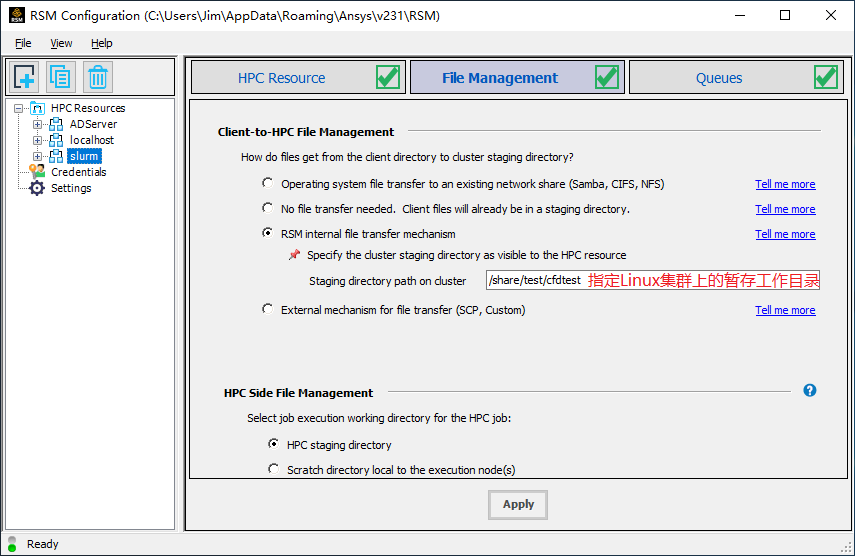Expand the ADServer tree node
855x556 pixels.
tap(38, 124)
